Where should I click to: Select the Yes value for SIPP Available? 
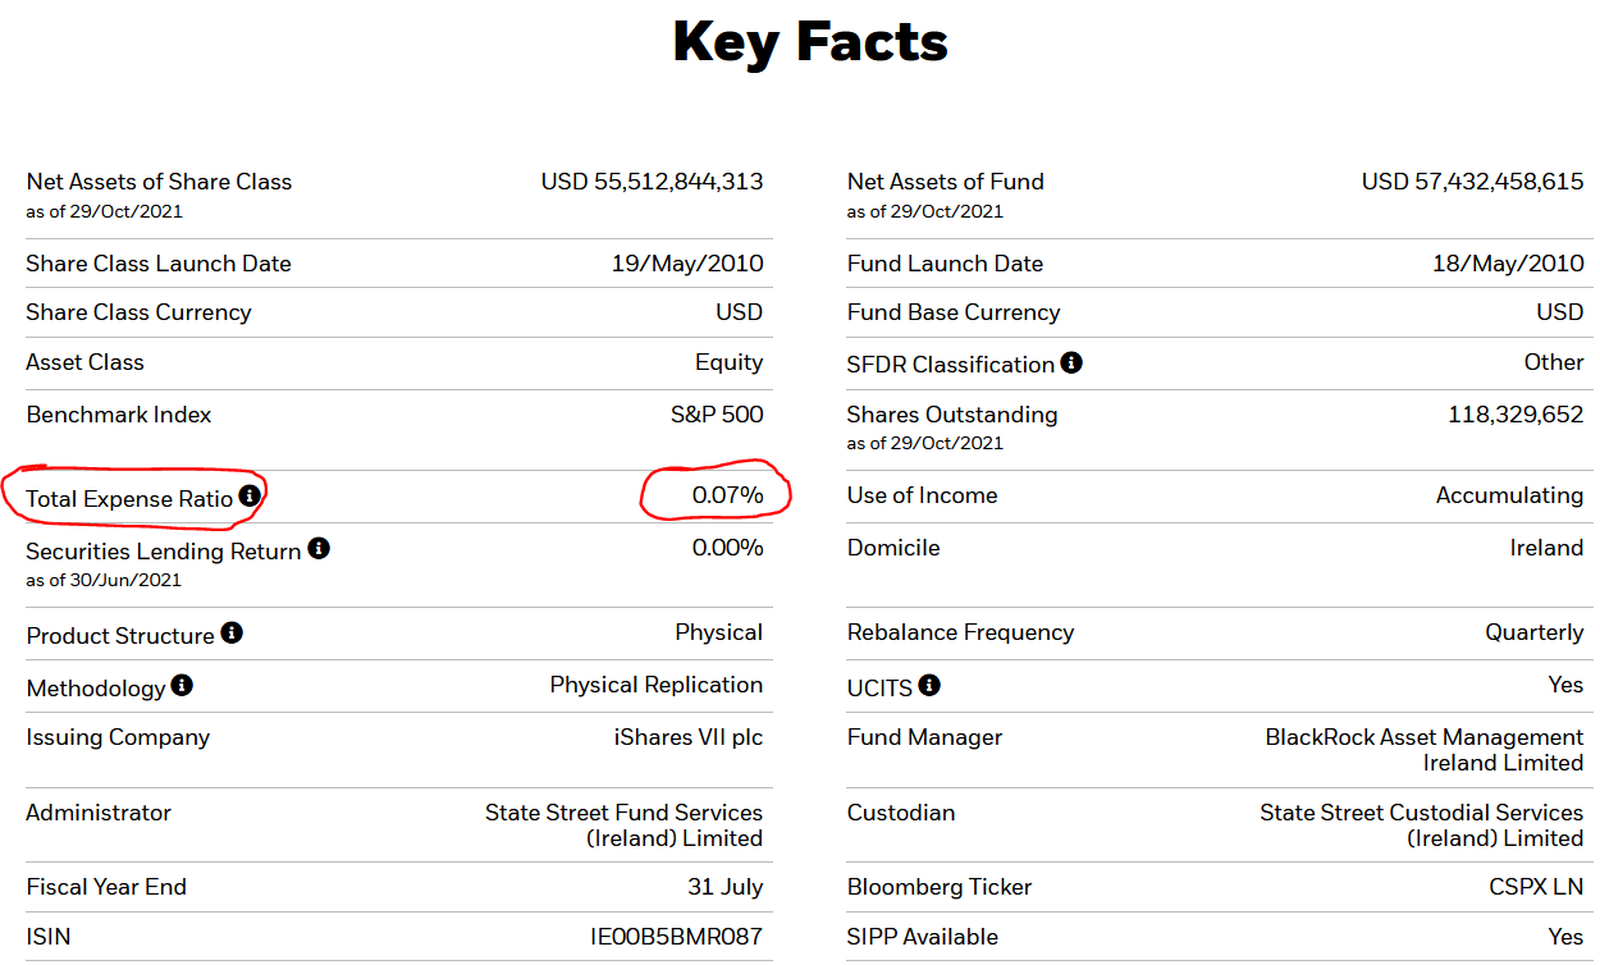(1566, 937)
